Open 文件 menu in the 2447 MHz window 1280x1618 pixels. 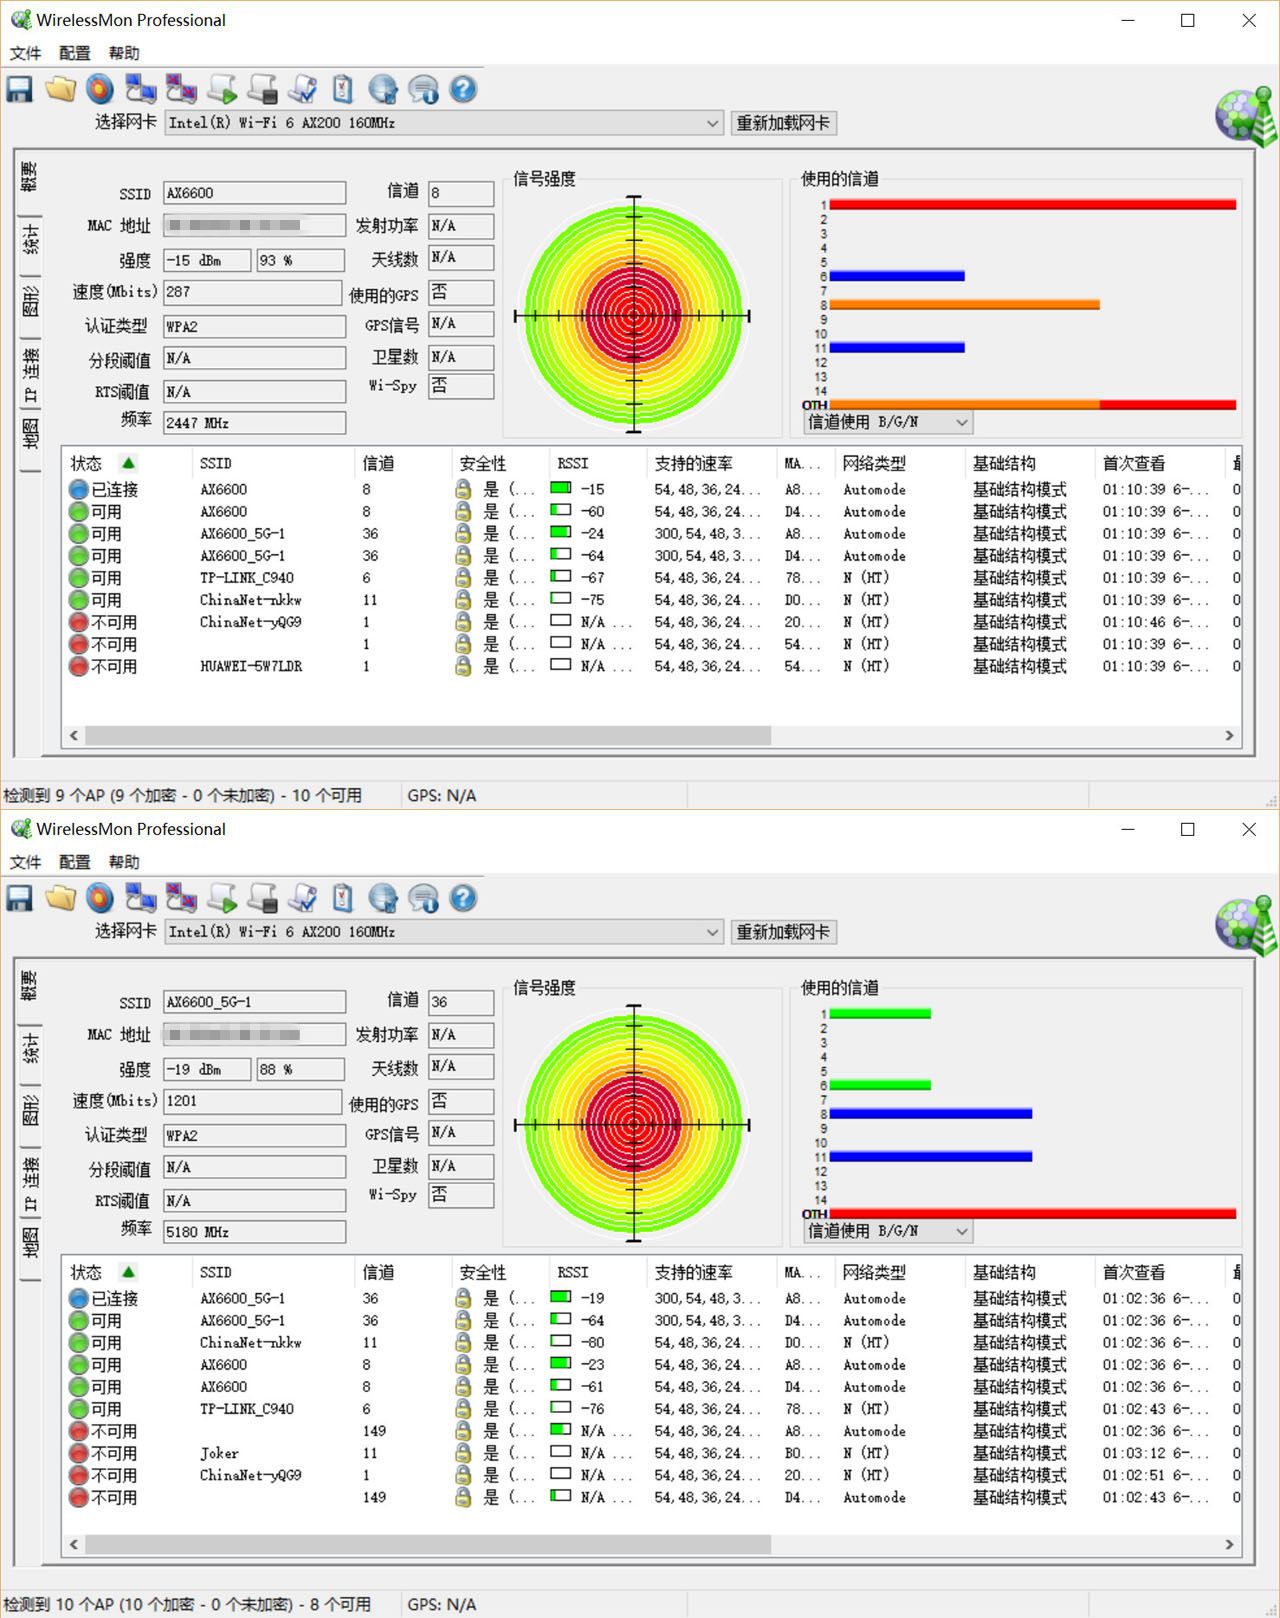click(x=25, y=53)
